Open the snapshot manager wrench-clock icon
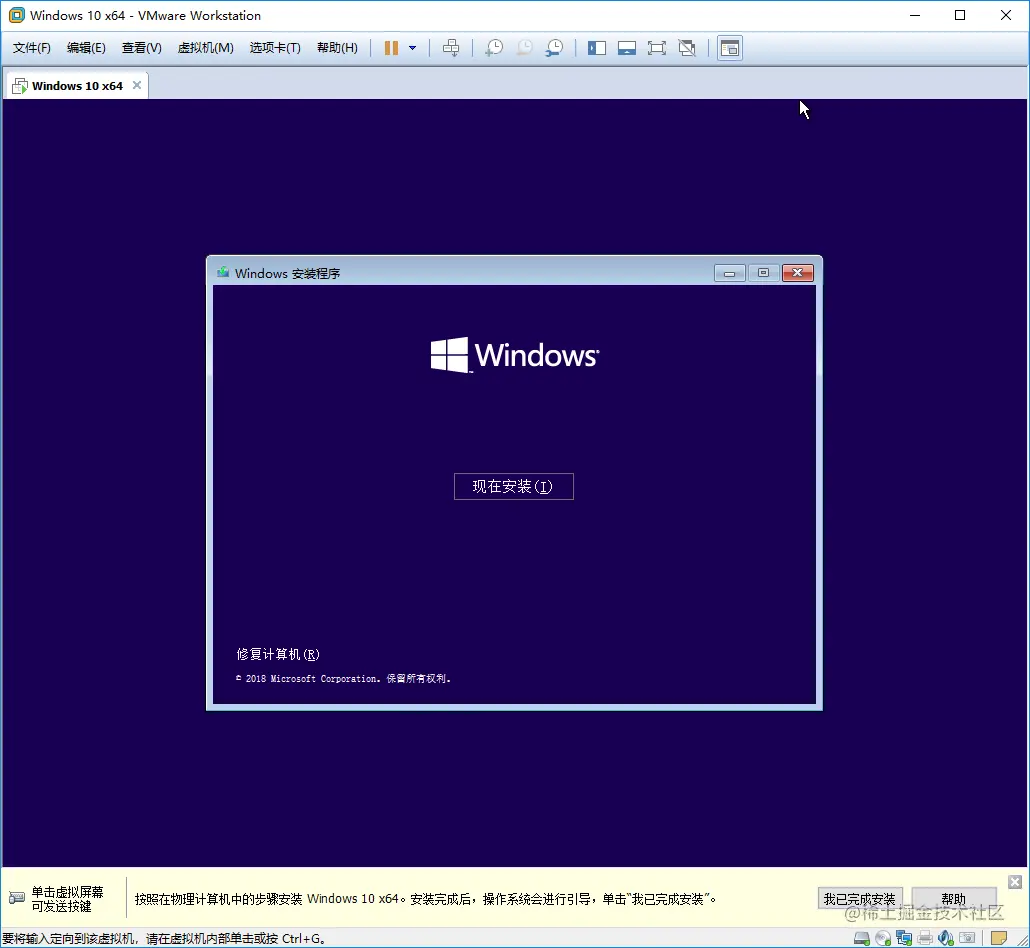The width and height of the screenshot is (1030, 948). tap(554, 48)
